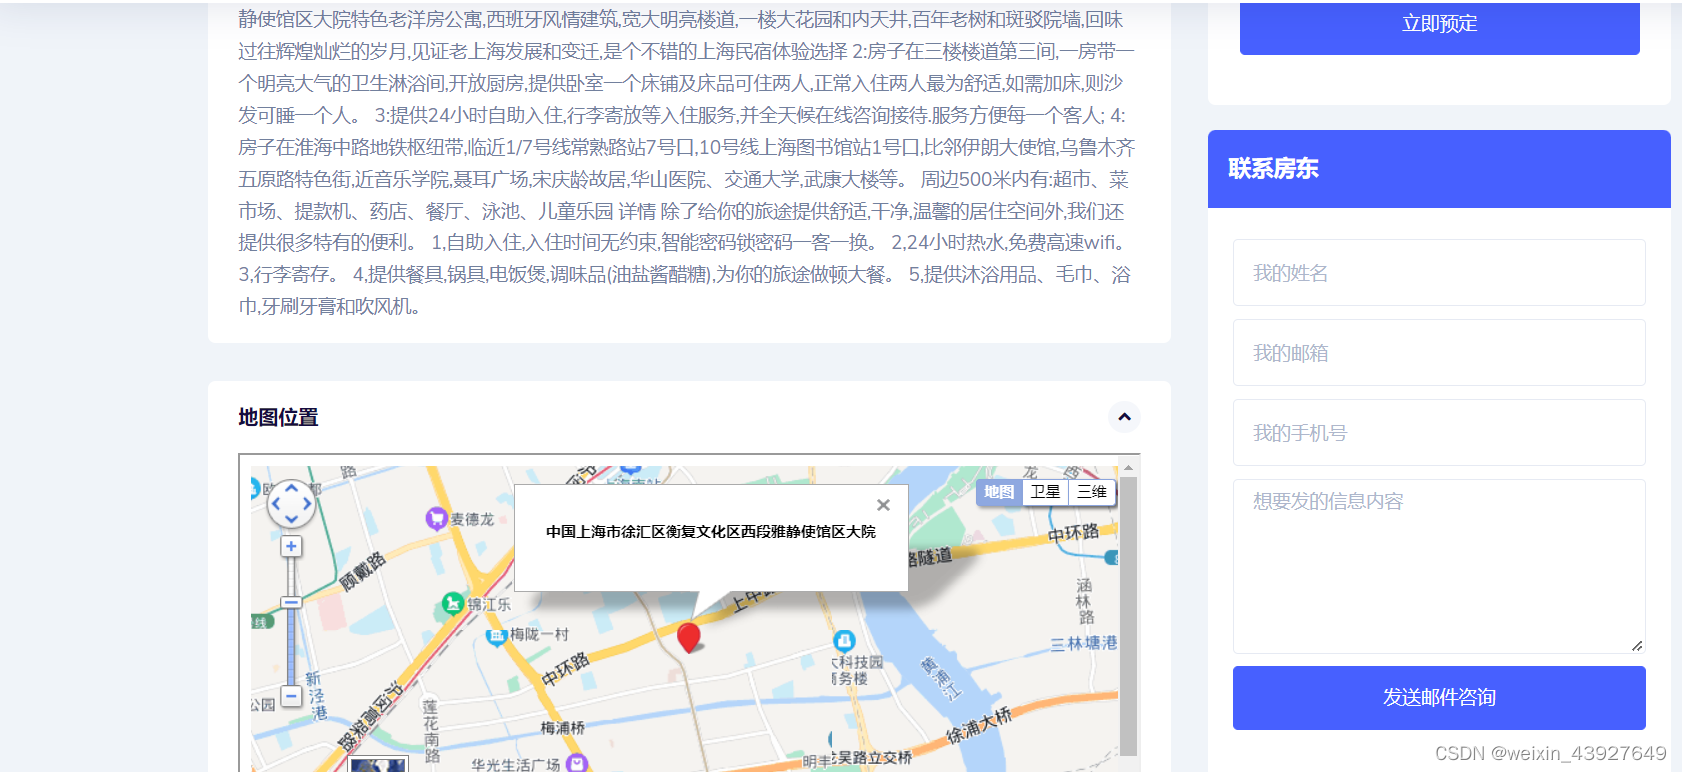Click the 地图位置 heading text
Viewport: 1682px width, 772px height.
click(278, 417)
